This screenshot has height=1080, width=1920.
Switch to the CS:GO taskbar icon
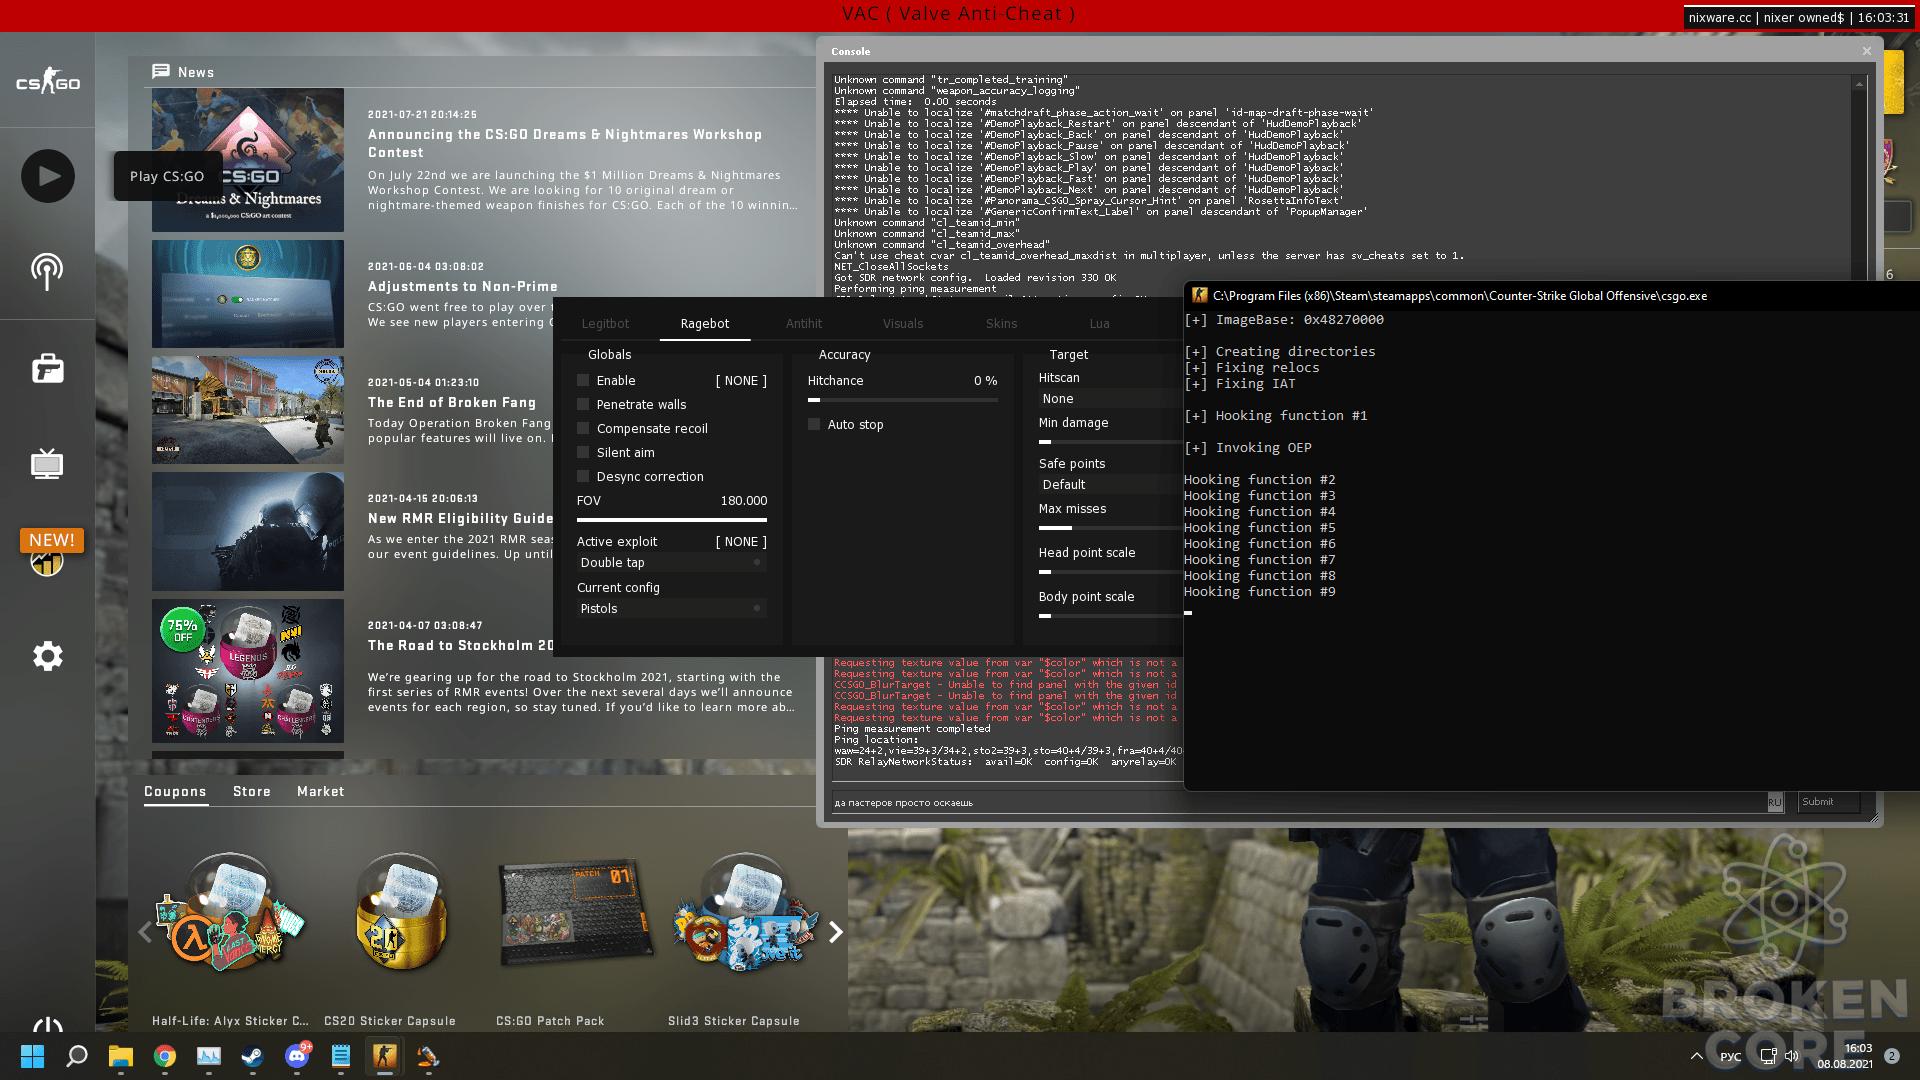[385, 1056]
